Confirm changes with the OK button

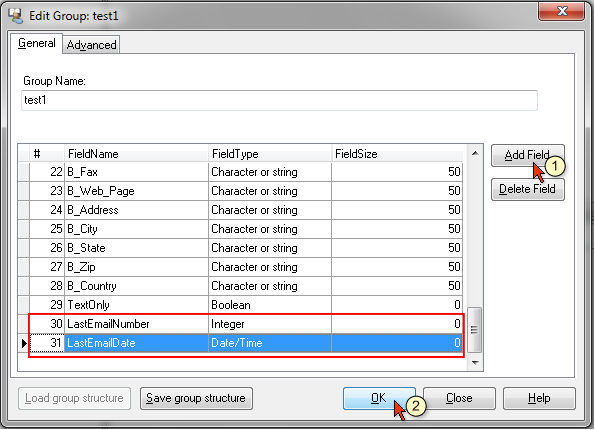tap(379, 398)
